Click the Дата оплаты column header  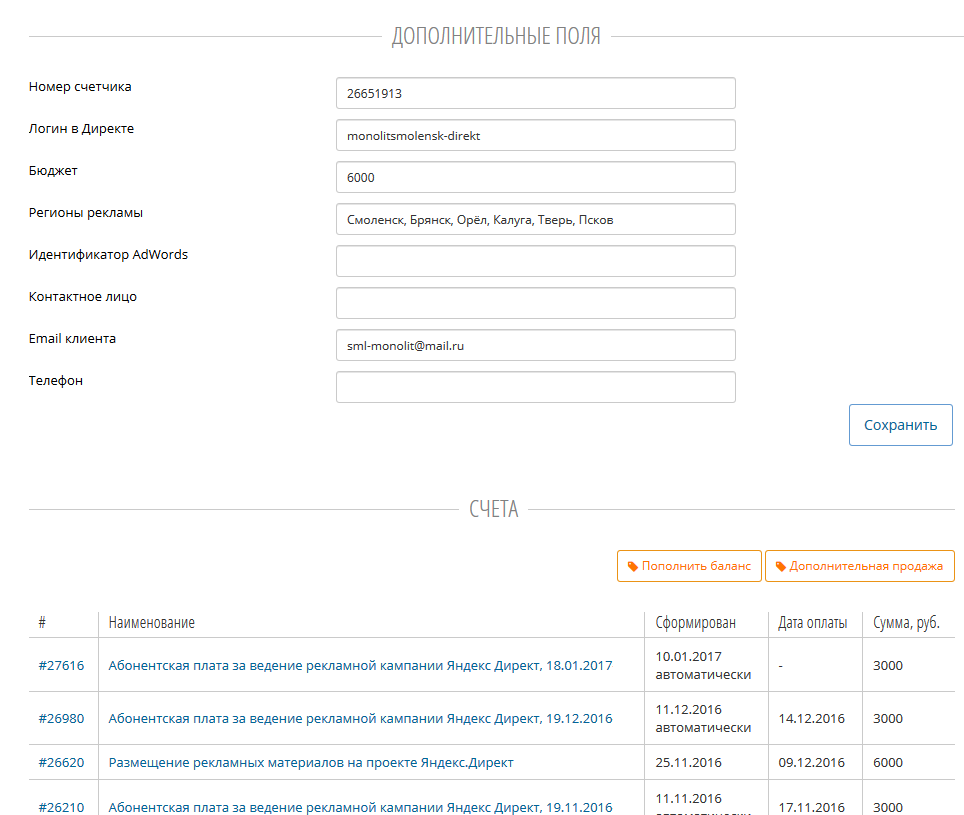point(813,623)
